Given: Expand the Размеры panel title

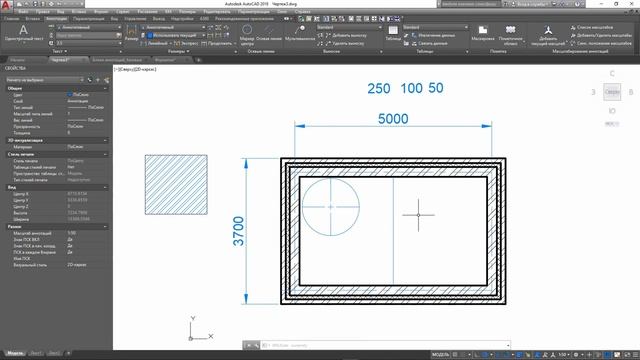Looking at the screenshot, I should (179, 51).
